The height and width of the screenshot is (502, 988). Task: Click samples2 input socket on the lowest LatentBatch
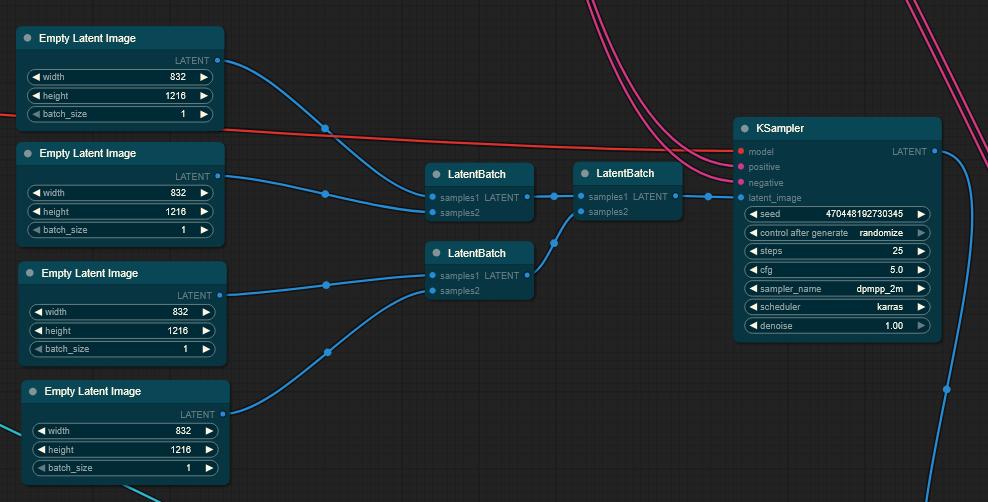(432, 290)
